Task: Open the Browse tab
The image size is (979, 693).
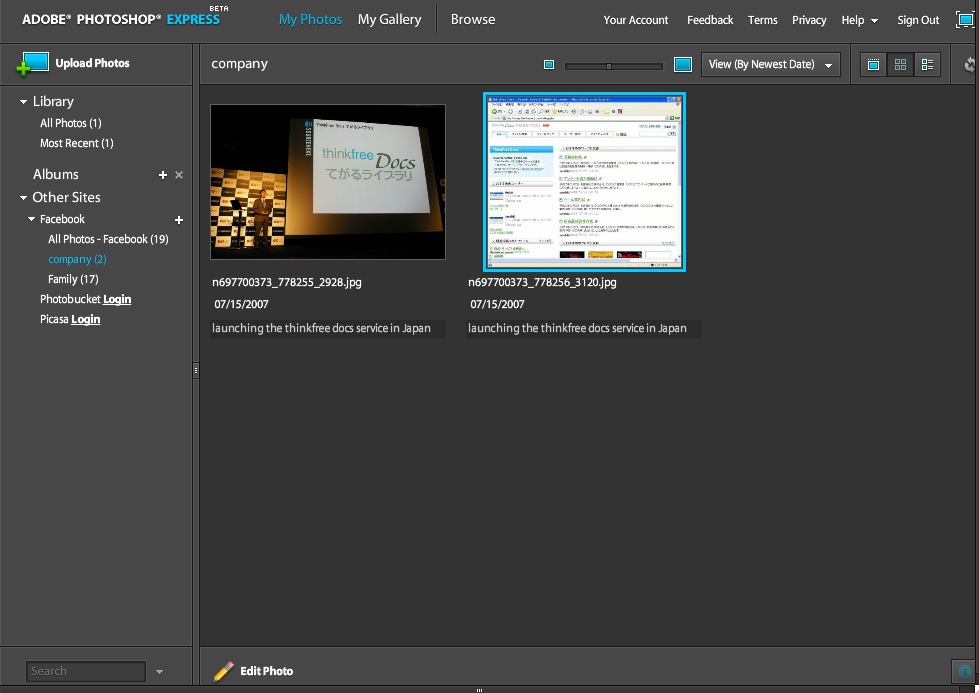Action: click(x=473, y=19)
